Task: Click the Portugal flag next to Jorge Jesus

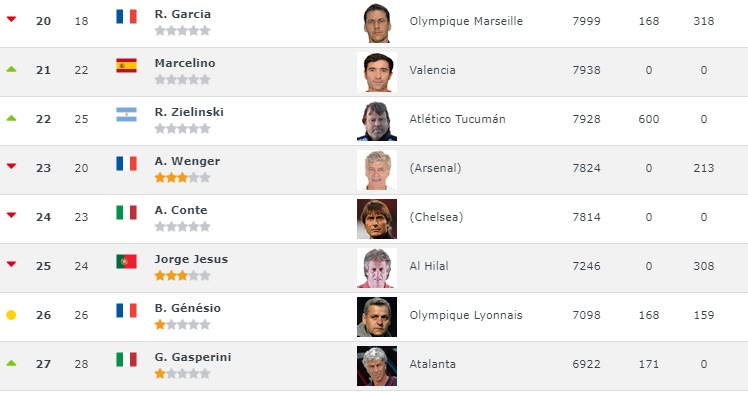Action: click(x=126, y=261)
